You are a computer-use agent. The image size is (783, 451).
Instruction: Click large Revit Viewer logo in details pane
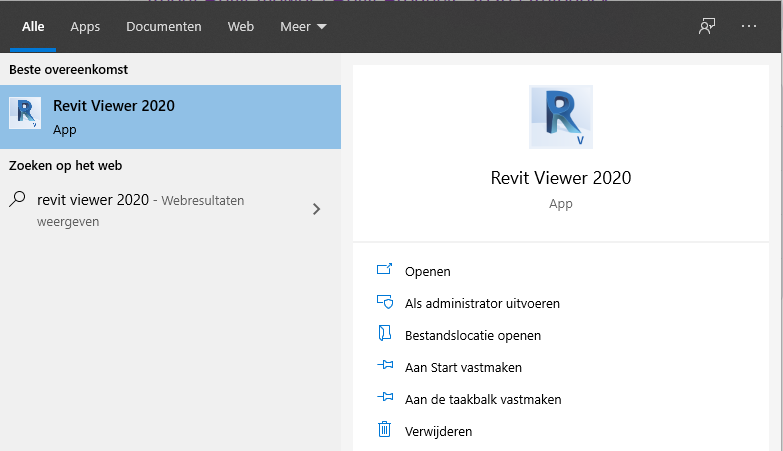click(561, 117)
